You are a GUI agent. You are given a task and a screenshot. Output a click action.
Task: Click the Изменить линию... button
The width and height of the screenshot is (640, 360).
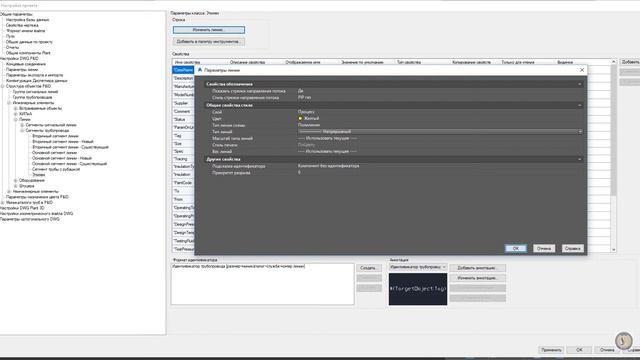pyautogui.click(x=209, y=30)
